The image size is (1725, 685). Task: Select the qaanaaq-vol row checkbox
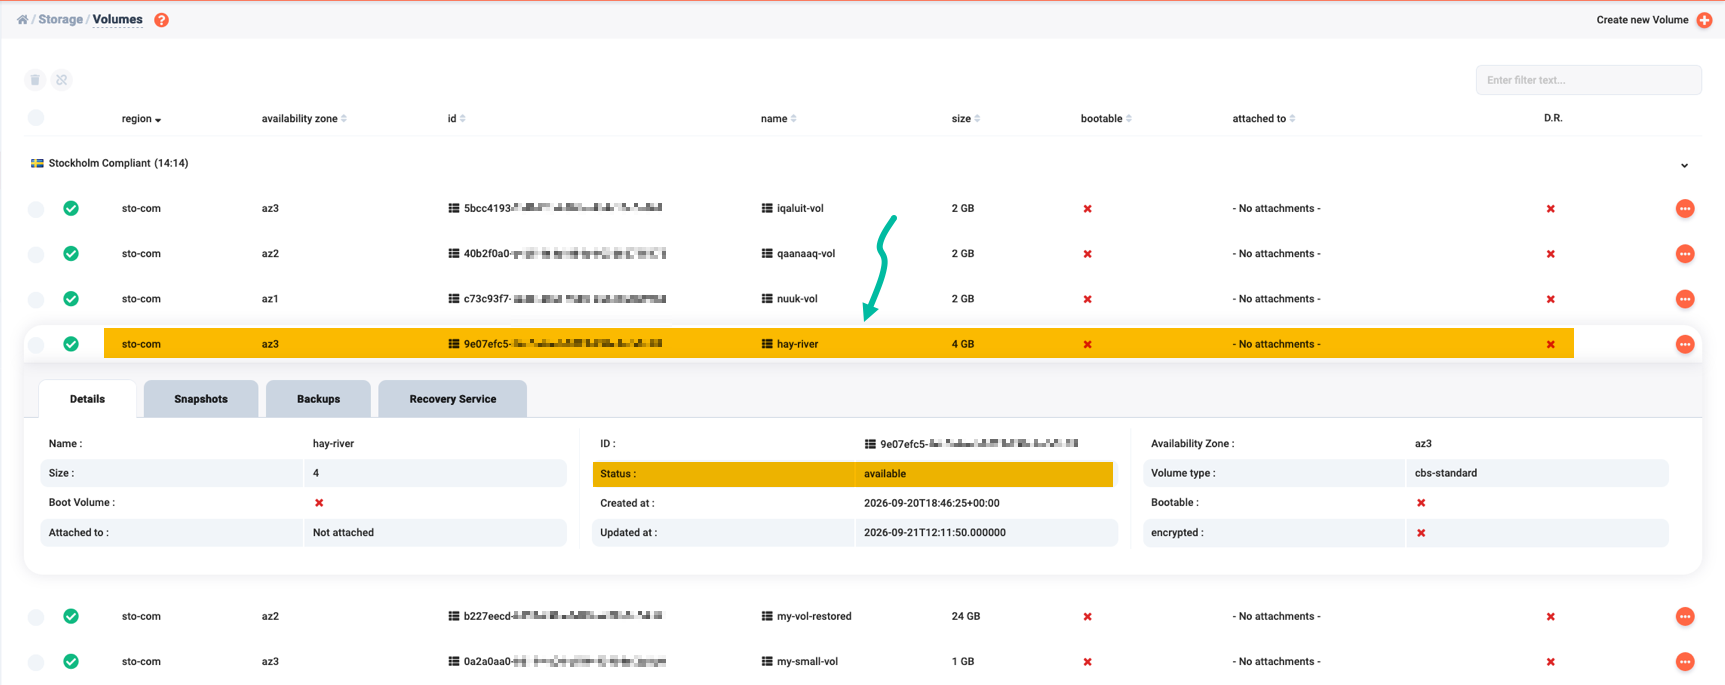(36, 254)
